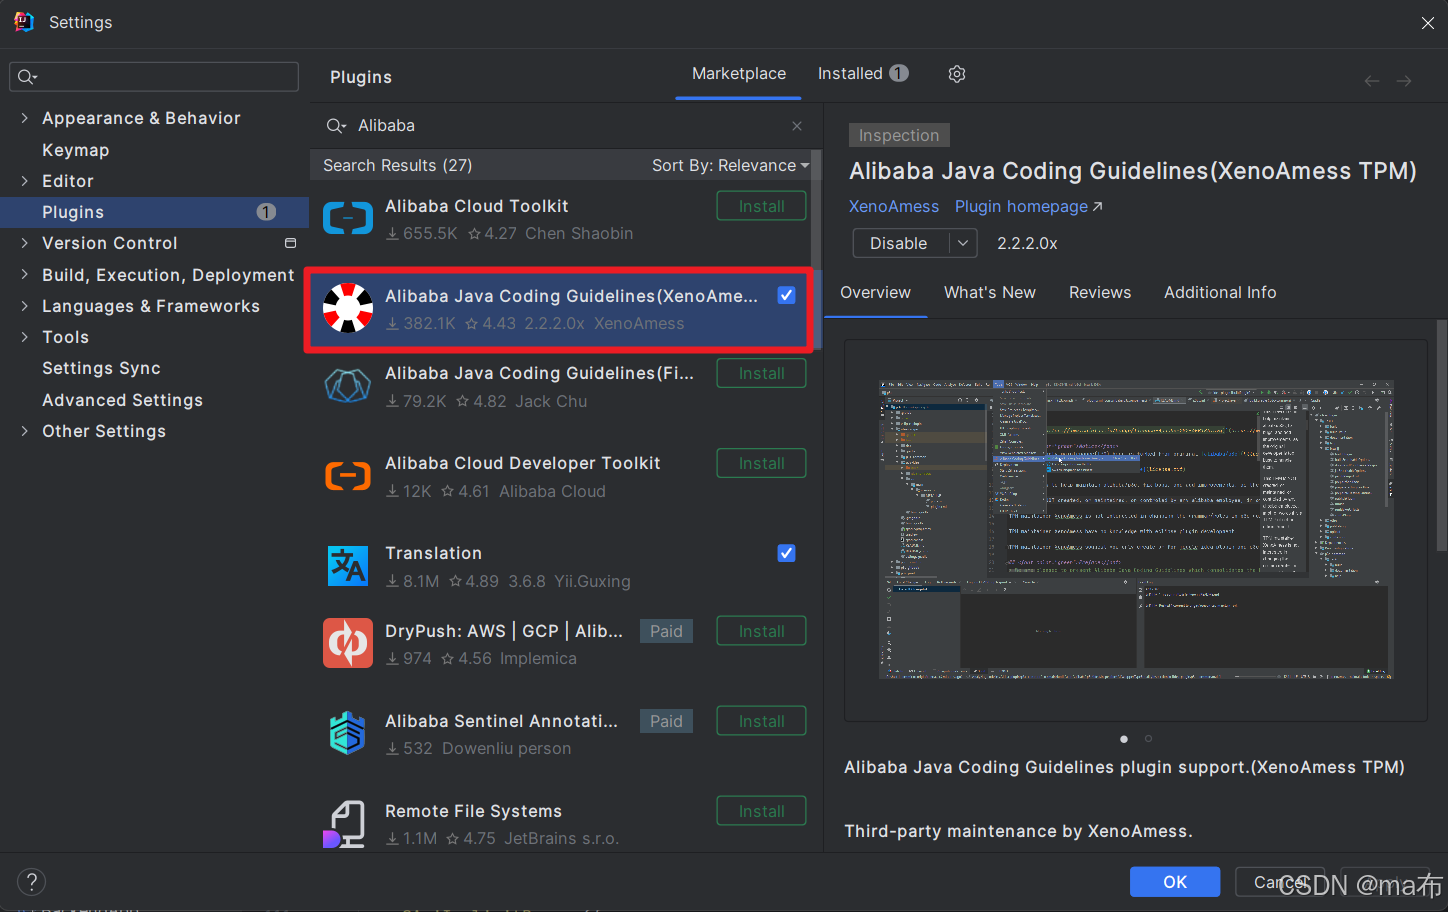Install Alibaba Cloud Toolkit
The width and height of the screenshot is (1448, 912).
[761, 206]
